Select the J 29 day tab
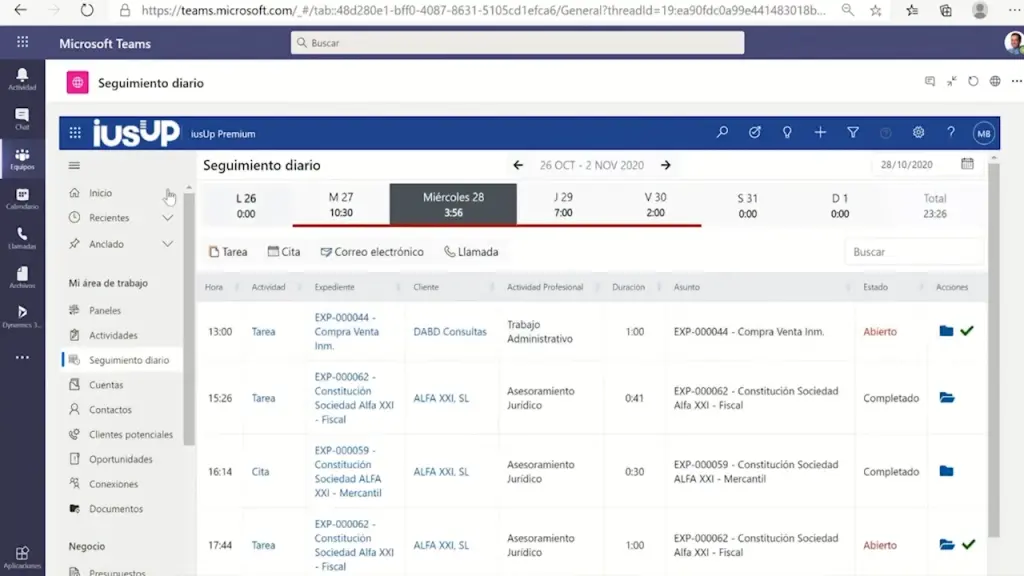 pyautogui.click(x=563, y=205)
